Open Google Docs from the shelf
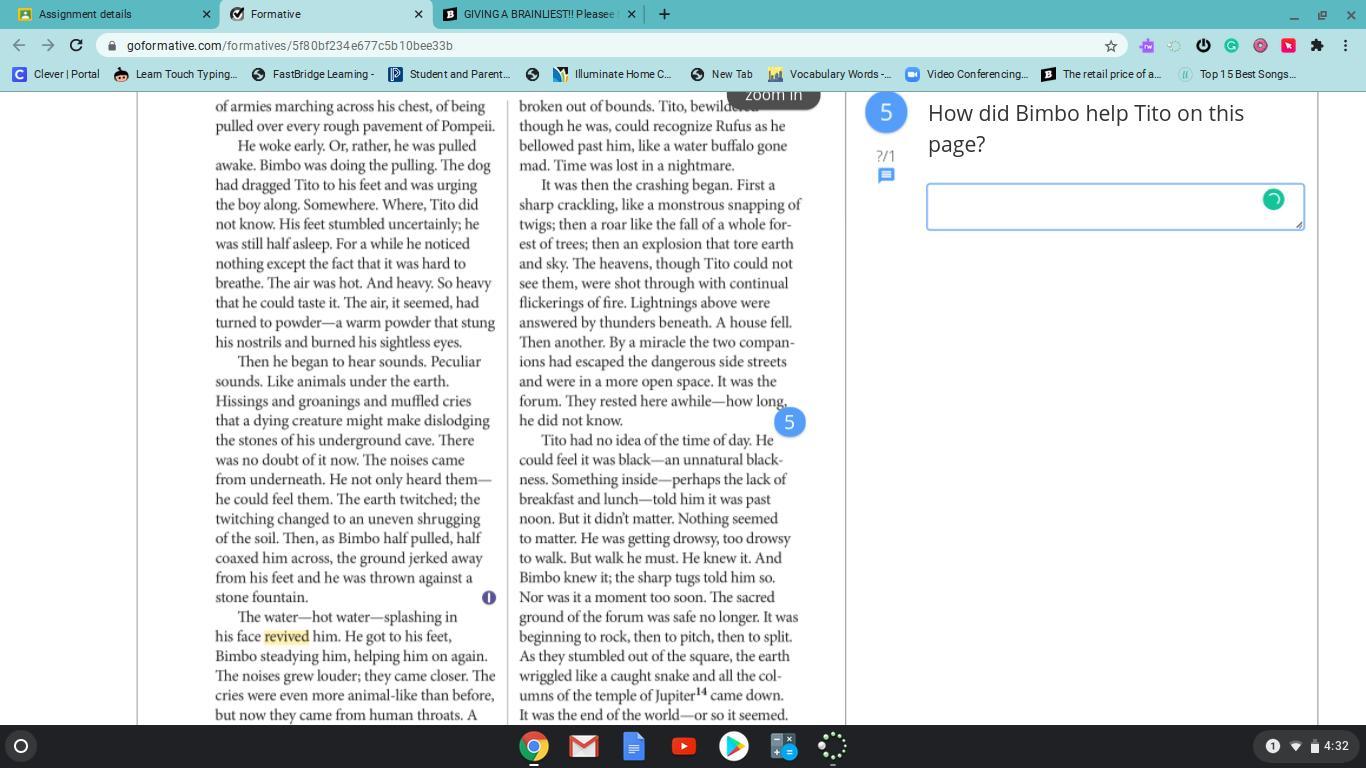The width and height of the screenshot is (1366, 768). pos(634,746)
